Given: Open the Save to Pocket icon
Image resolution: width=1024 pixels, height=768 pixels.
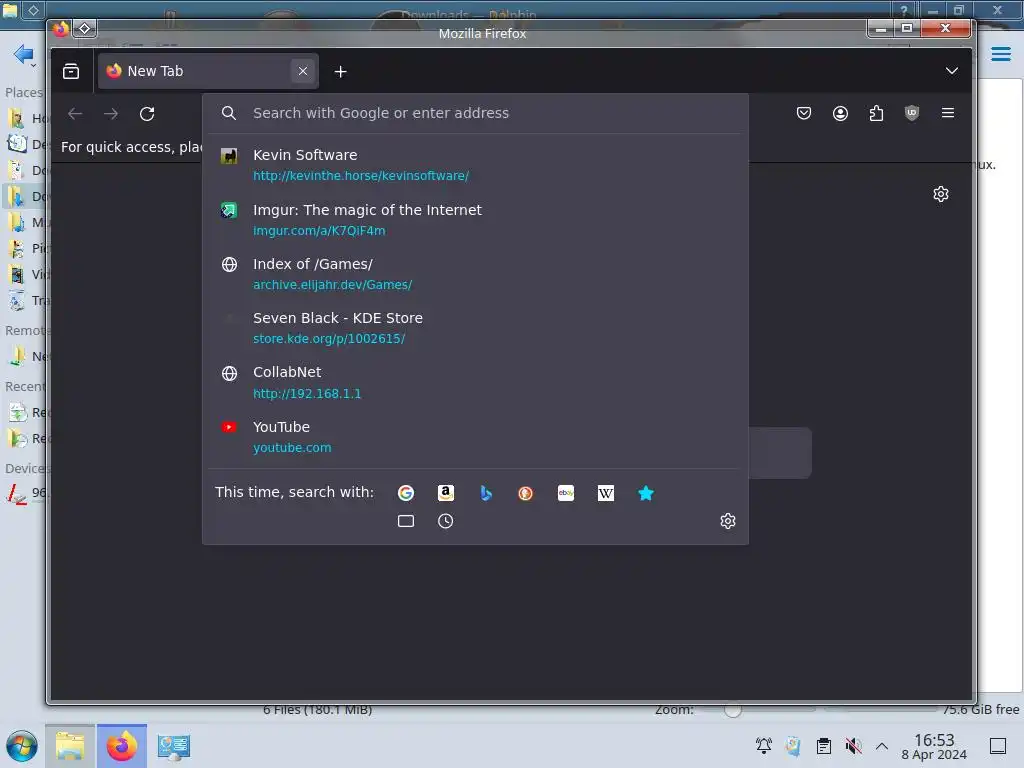Looking at the screenshot, I should [804, 113].
